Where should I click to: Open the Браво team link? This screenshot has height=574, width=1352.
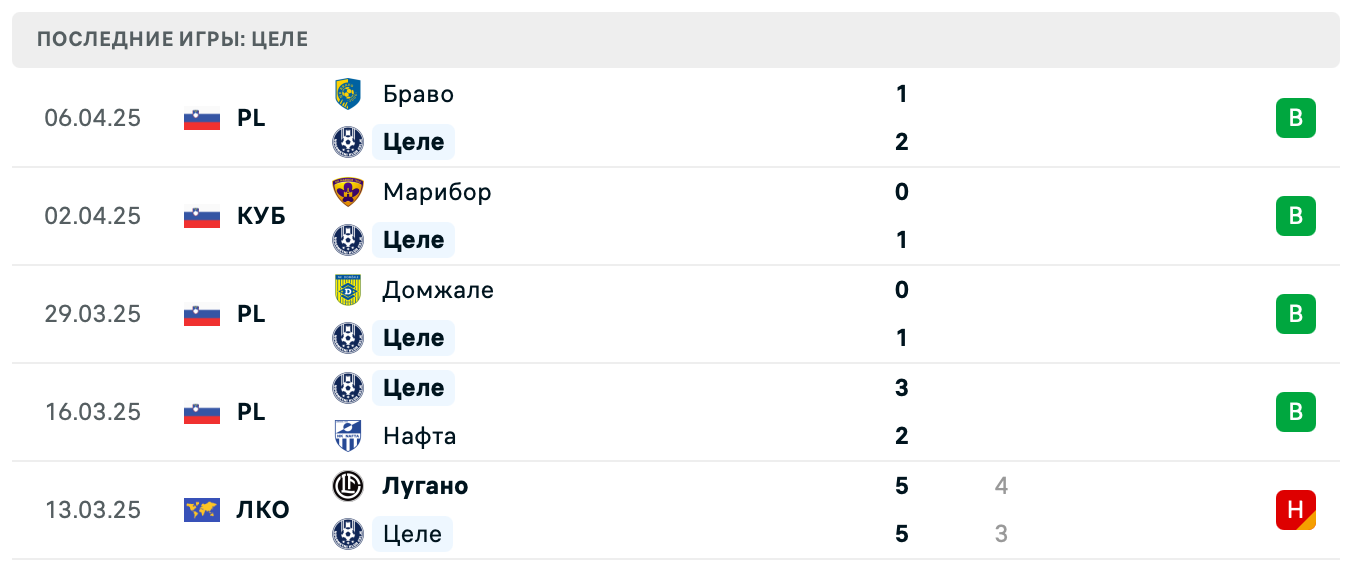(418, 94)
